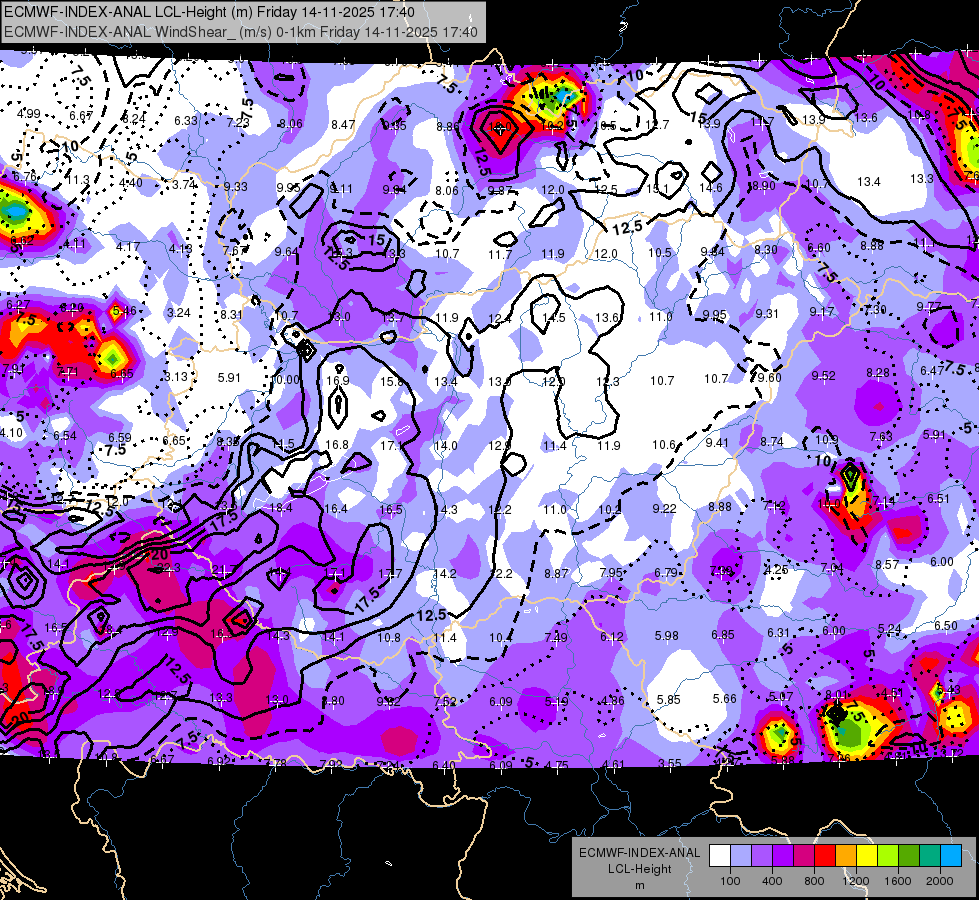Select the yellow legend color swatch

click(x=867, y=856)
